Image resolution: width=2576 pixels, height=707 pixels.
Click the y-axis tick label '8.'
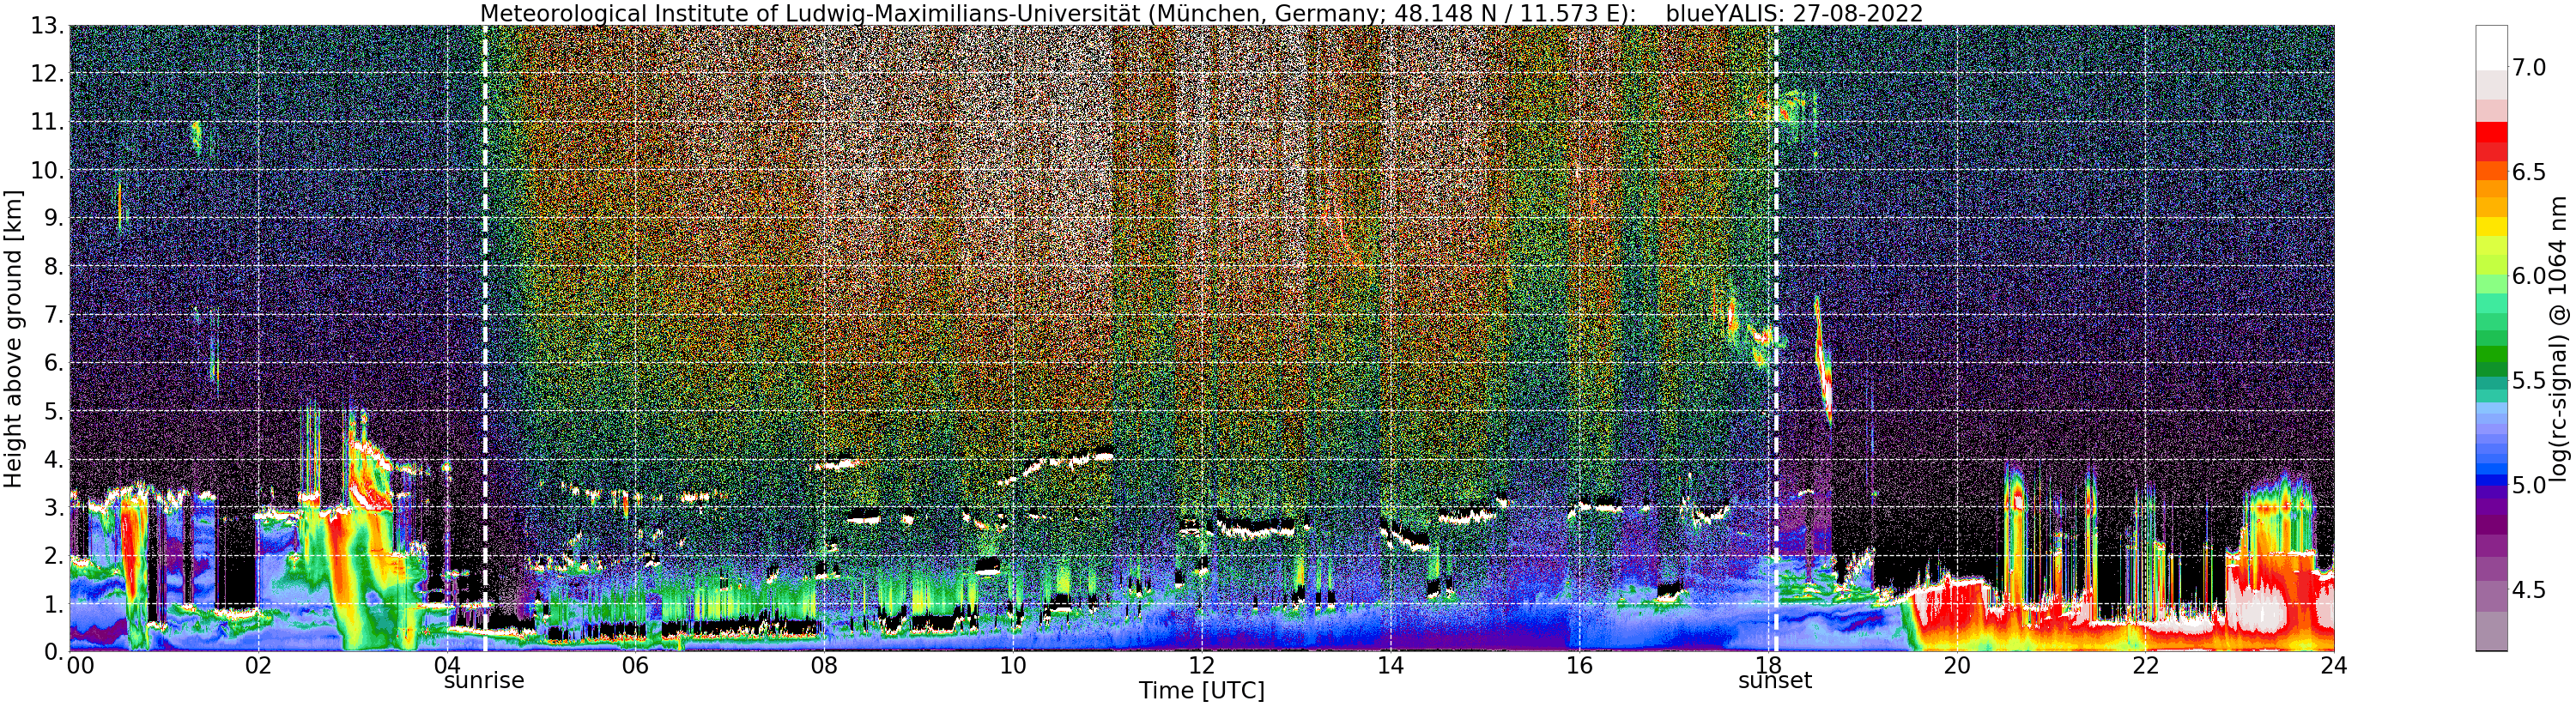pyautogui.click(x=54, y=267)
